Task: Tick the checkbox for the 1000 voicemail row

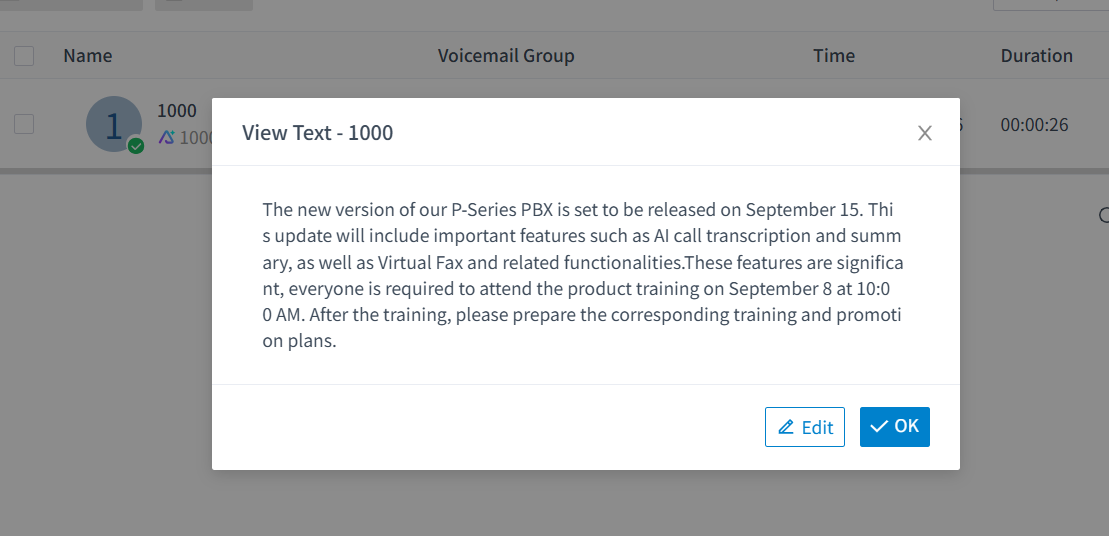Action: tap(24, 124)
